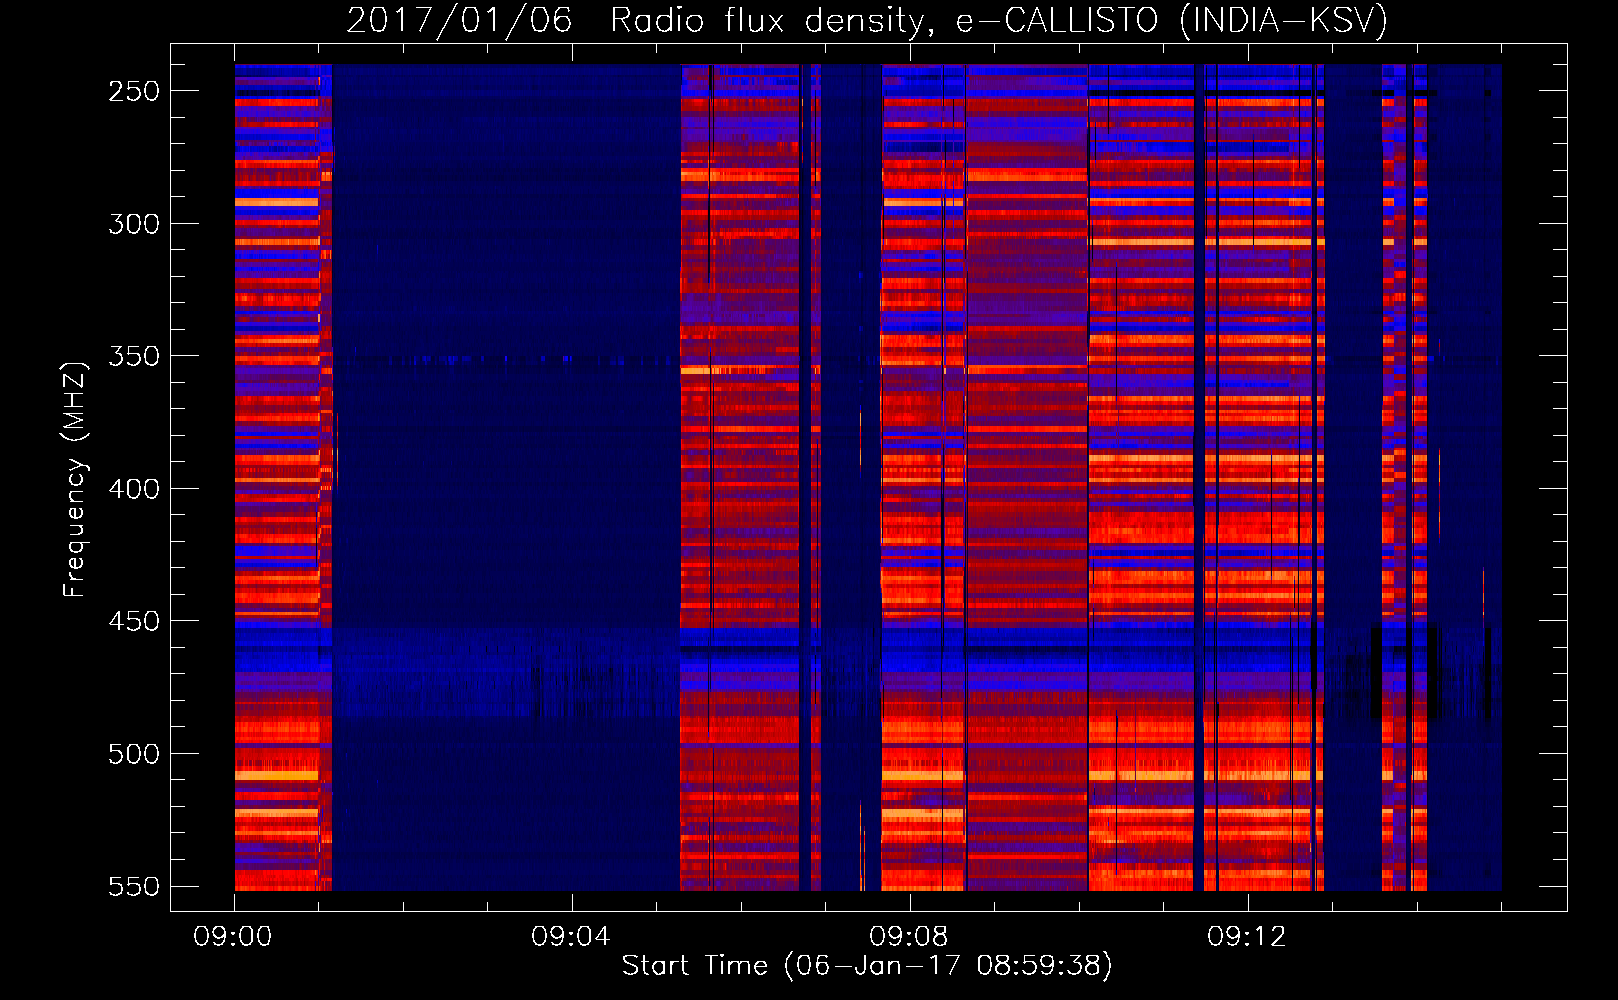Click the 'Frequency (MHZ)' y-axis label
This screenshot has height=1000, width=1618.
point(75,480)
